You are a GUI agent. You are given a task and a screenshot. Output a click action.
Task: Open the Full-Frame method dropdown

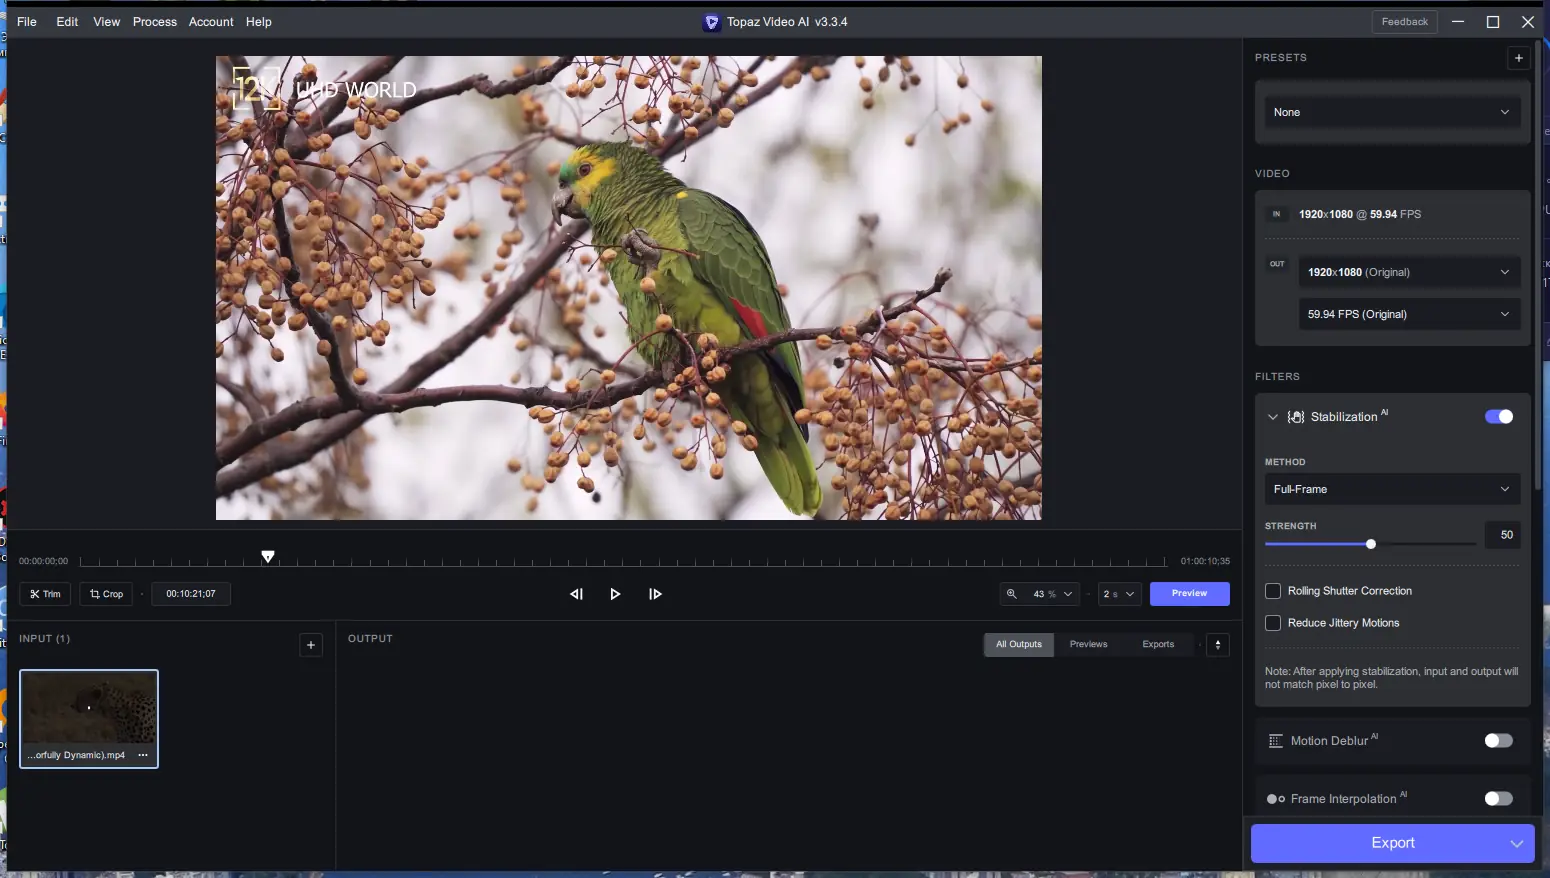1392,489
